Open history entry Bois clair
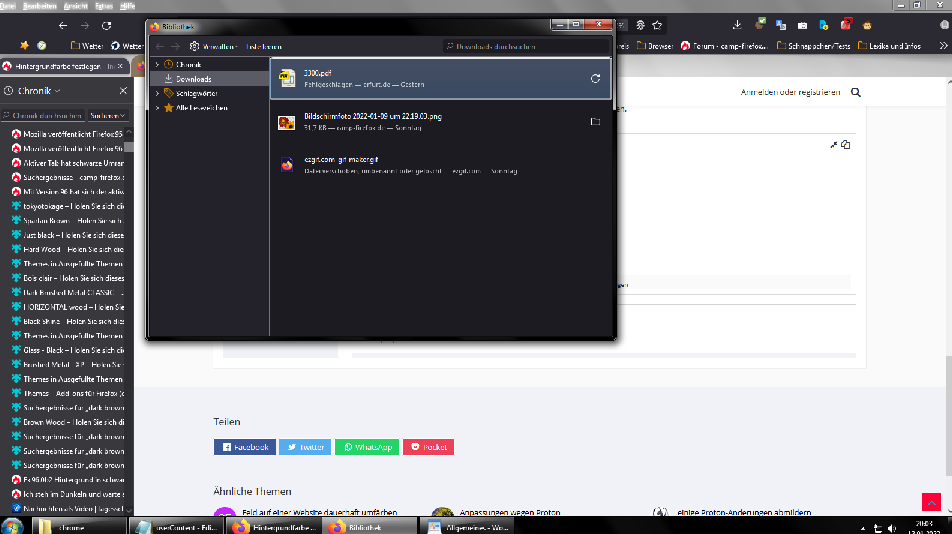Image resolution: width=952 pixels, height=534 pixels. 67,278
